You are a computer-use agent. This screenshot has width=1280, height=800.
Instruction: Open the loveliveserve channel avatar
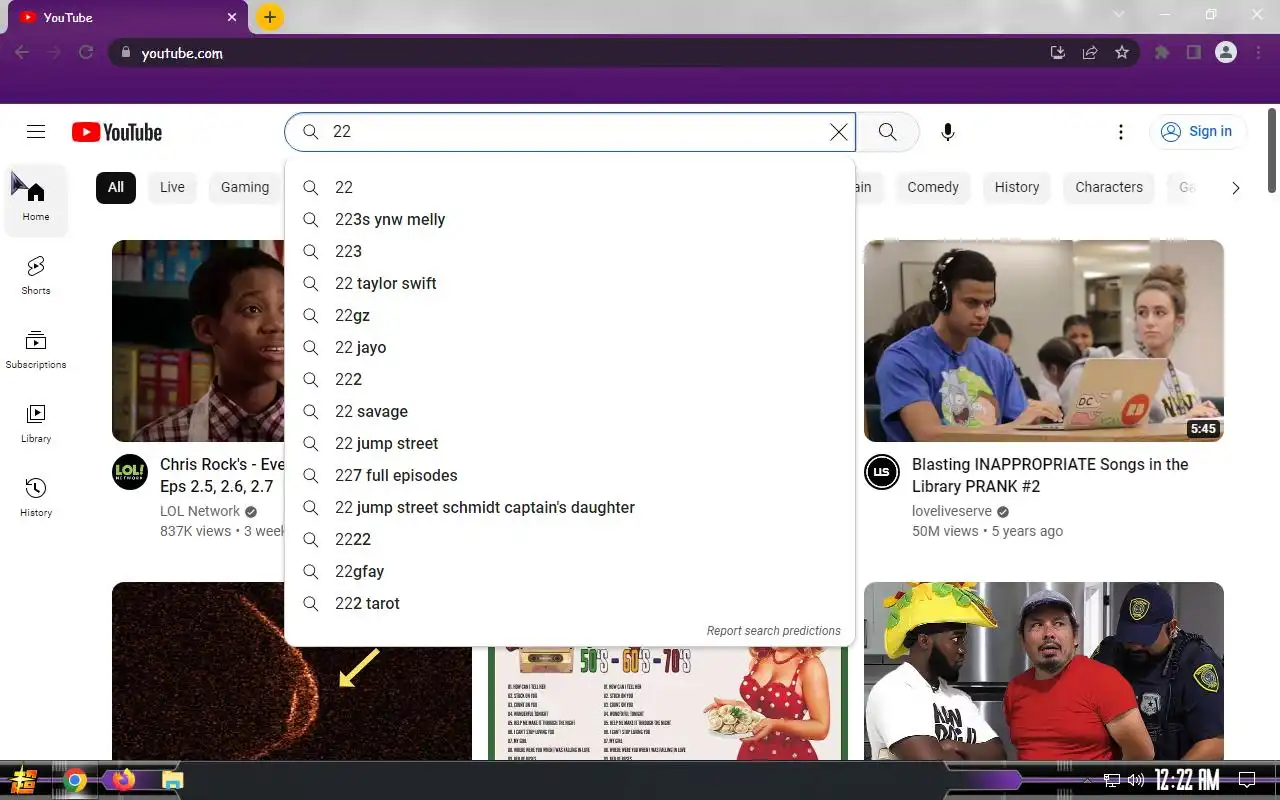coord(882,472)
